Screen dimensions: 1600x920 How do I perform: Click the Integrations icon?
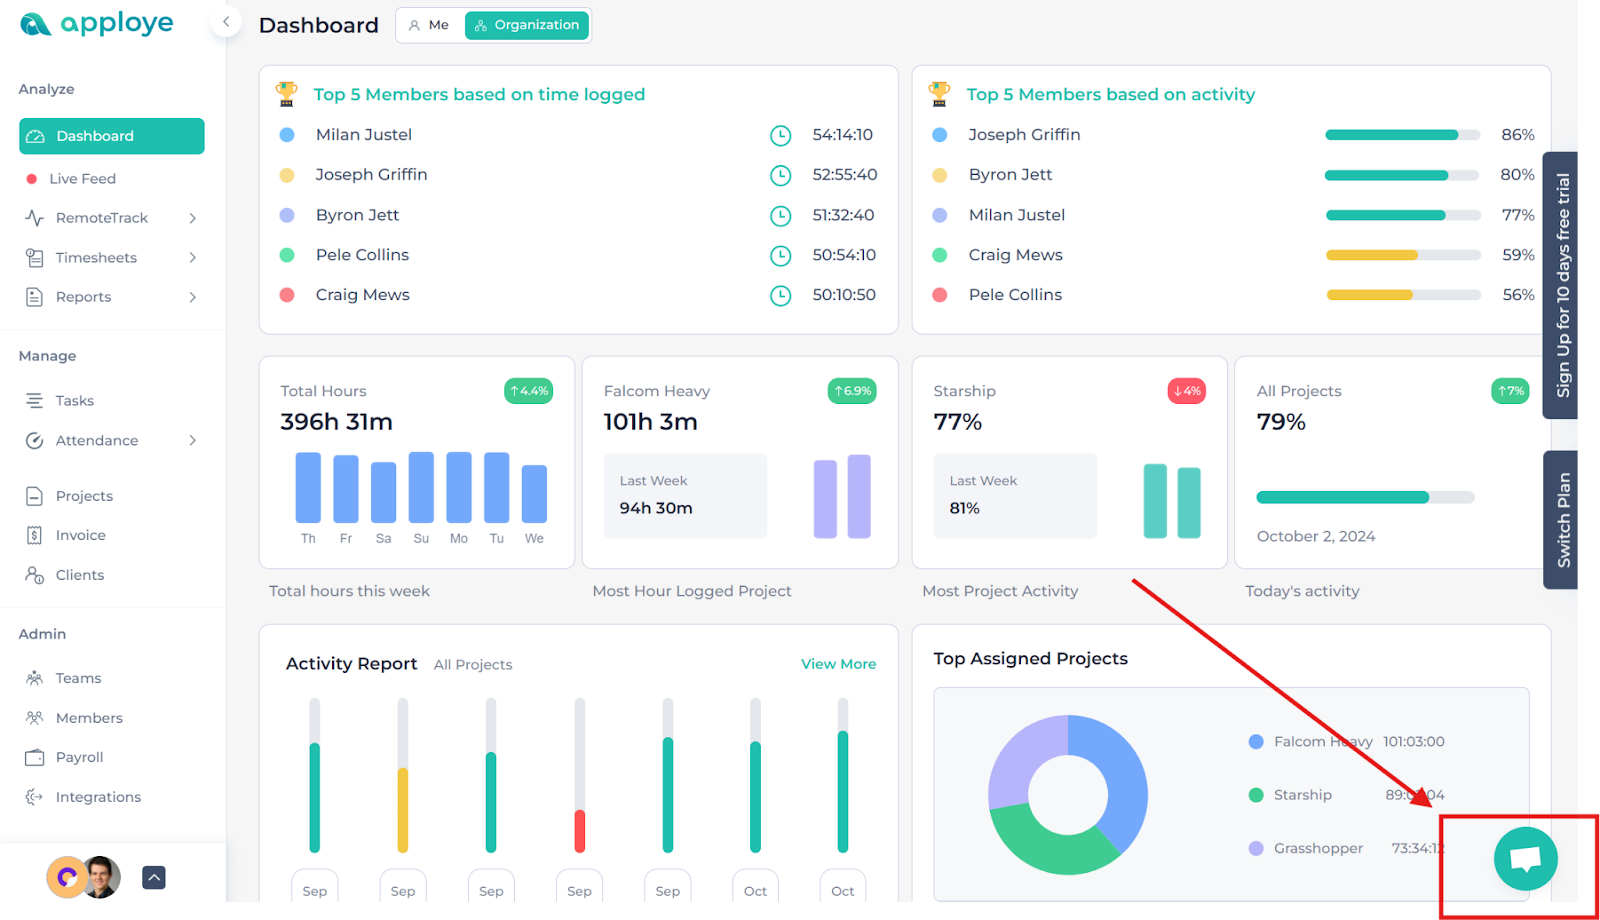coord(34,797)
